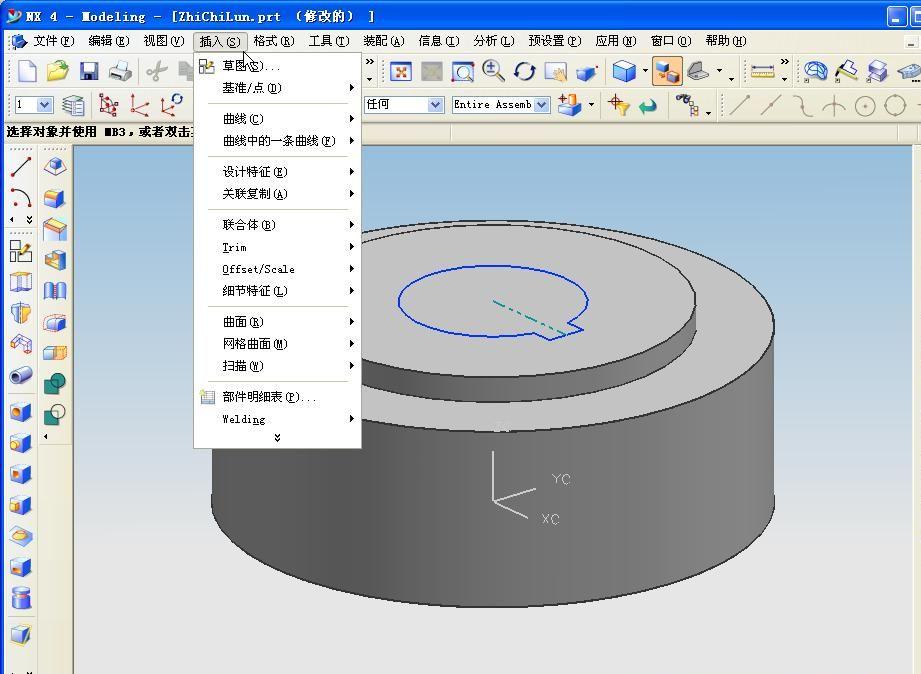Select the Arc tool in left toolbar
Screen dimensions: 921x674
pos(20,198)
